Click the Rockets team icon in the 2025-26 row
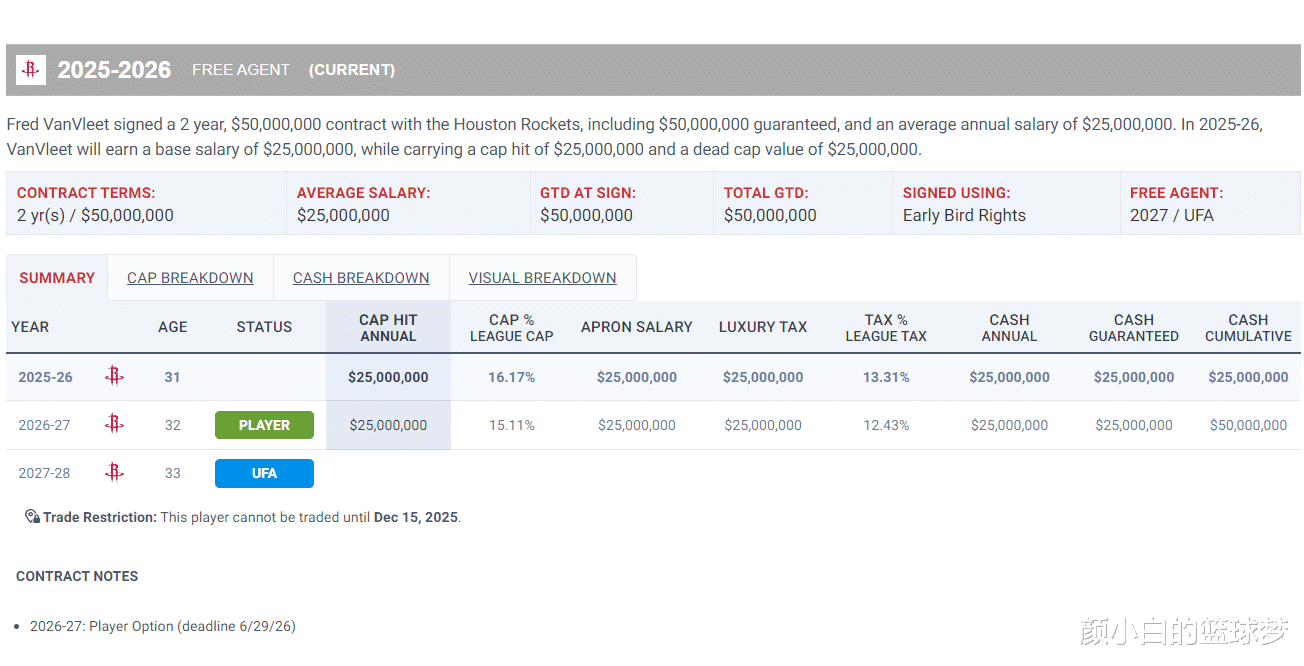Image resolution: width=1304 pixels, height=666 pixels. 114,377
